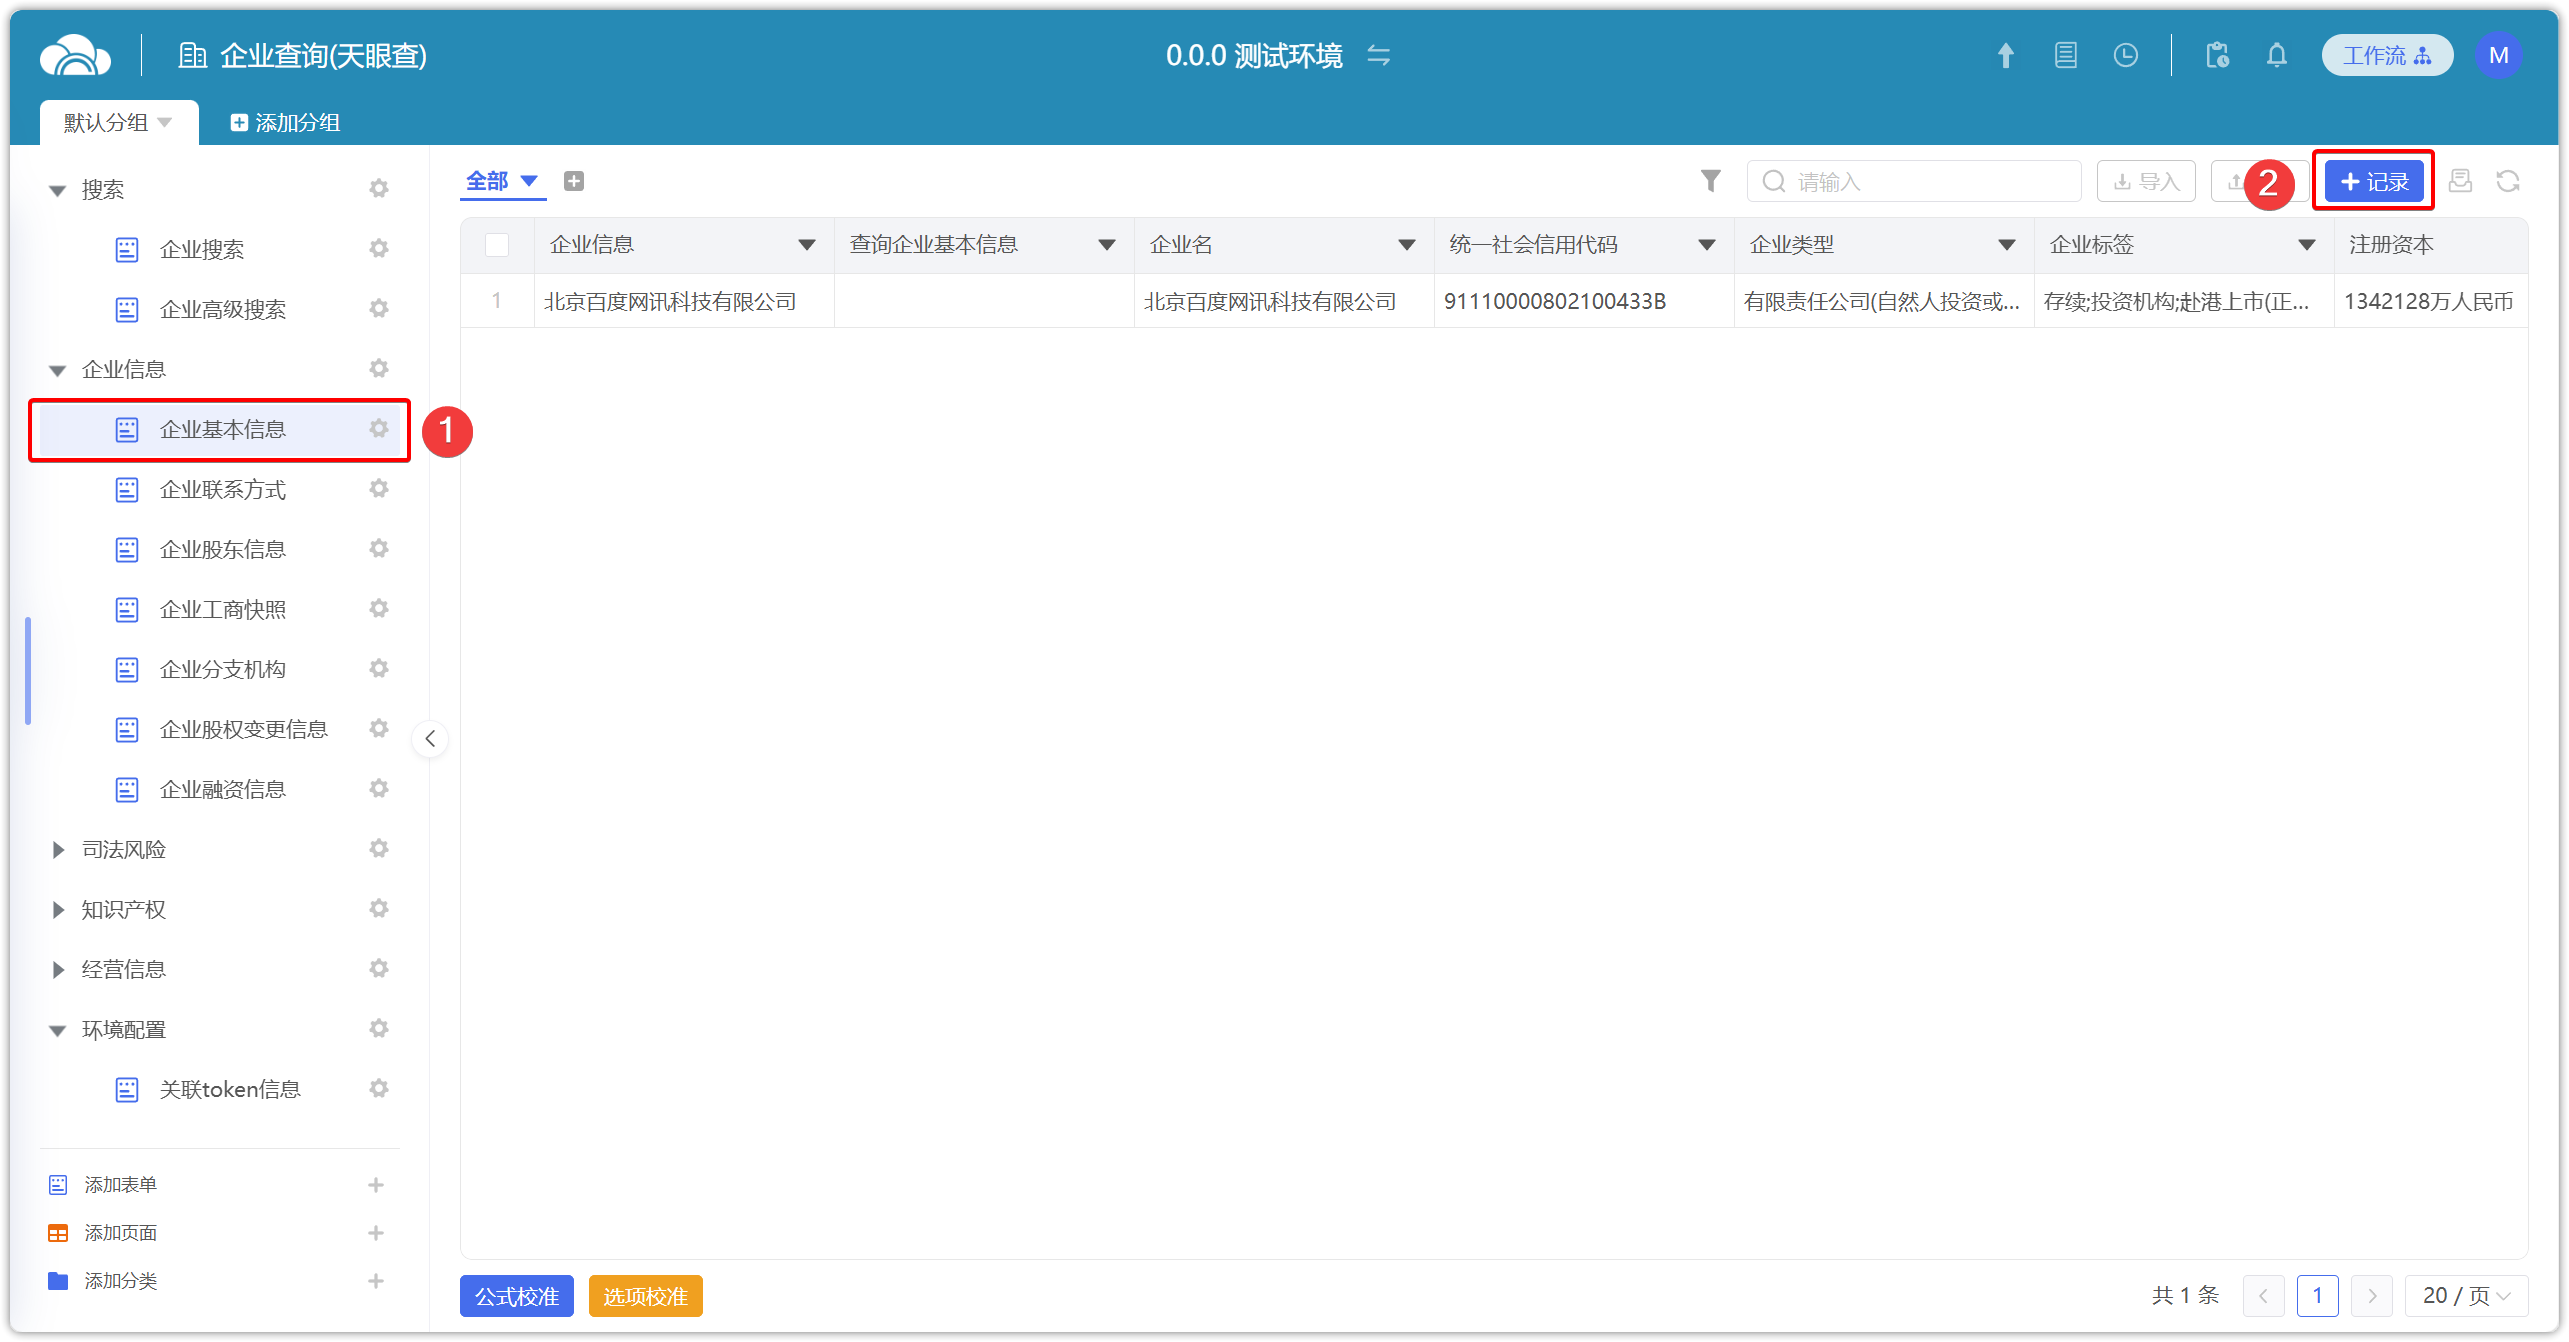
Task: Click the print icon right of the record button
Action: point(2460,181)
